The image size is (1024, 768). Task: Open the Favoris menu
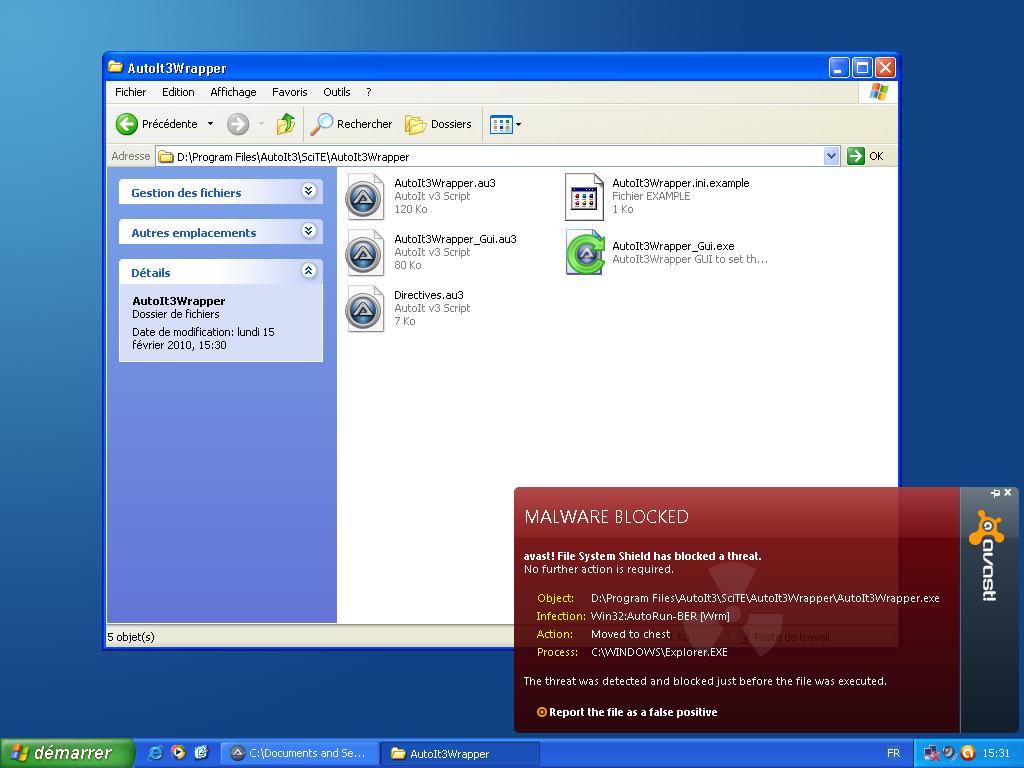click(x=289, y=92)
